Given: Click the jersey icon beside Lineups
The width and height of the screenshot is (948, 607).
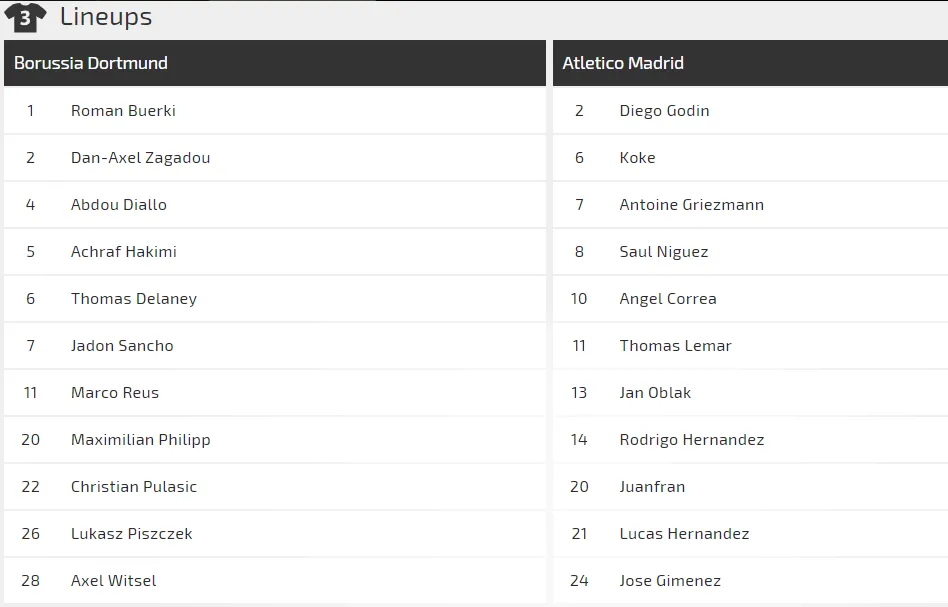Looking at the screenshot, I should (x=25, y=17).
